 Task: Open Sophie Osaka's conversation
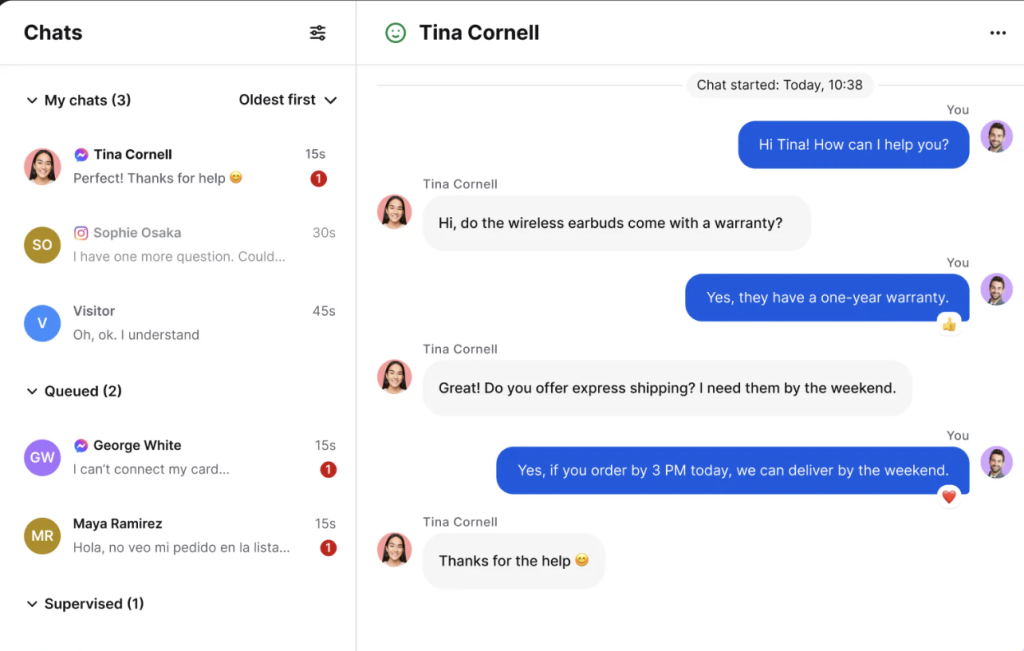click(178, 243)
